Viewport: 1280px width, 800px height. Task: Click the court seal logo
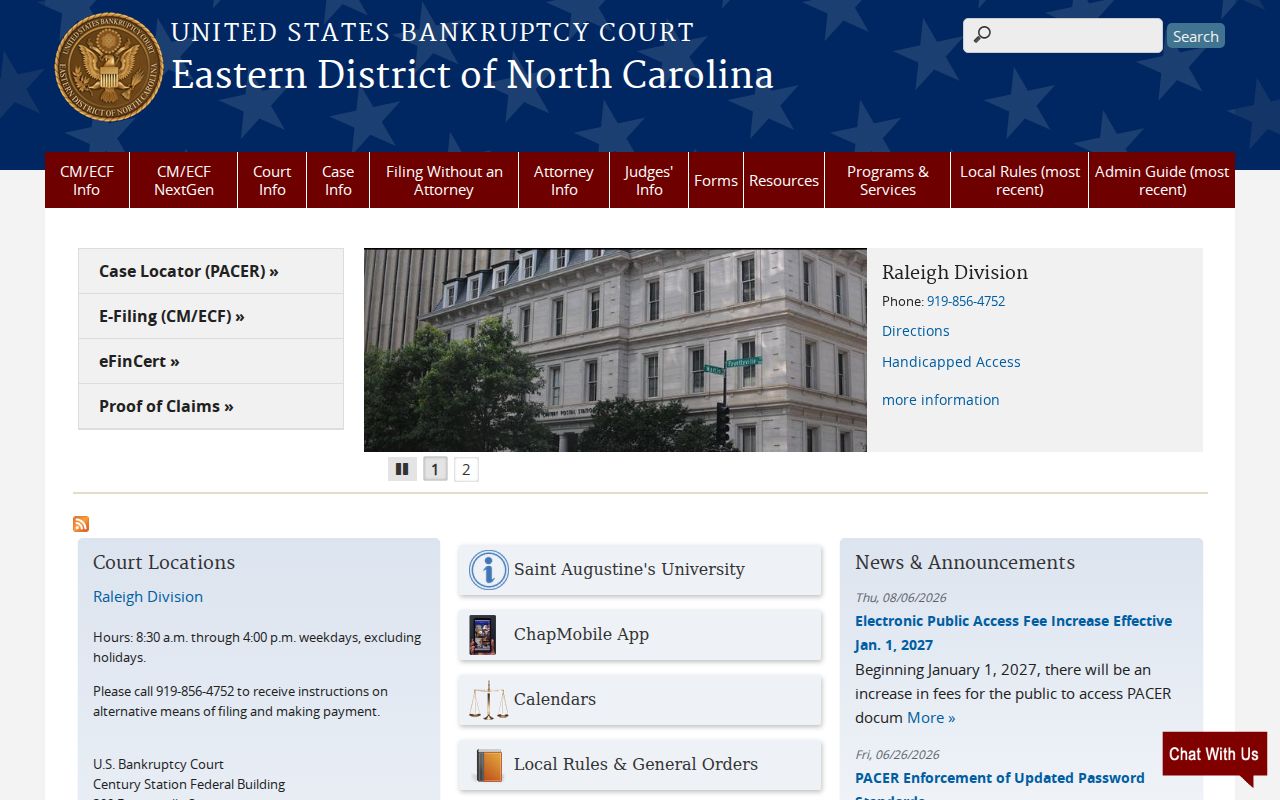108,66
